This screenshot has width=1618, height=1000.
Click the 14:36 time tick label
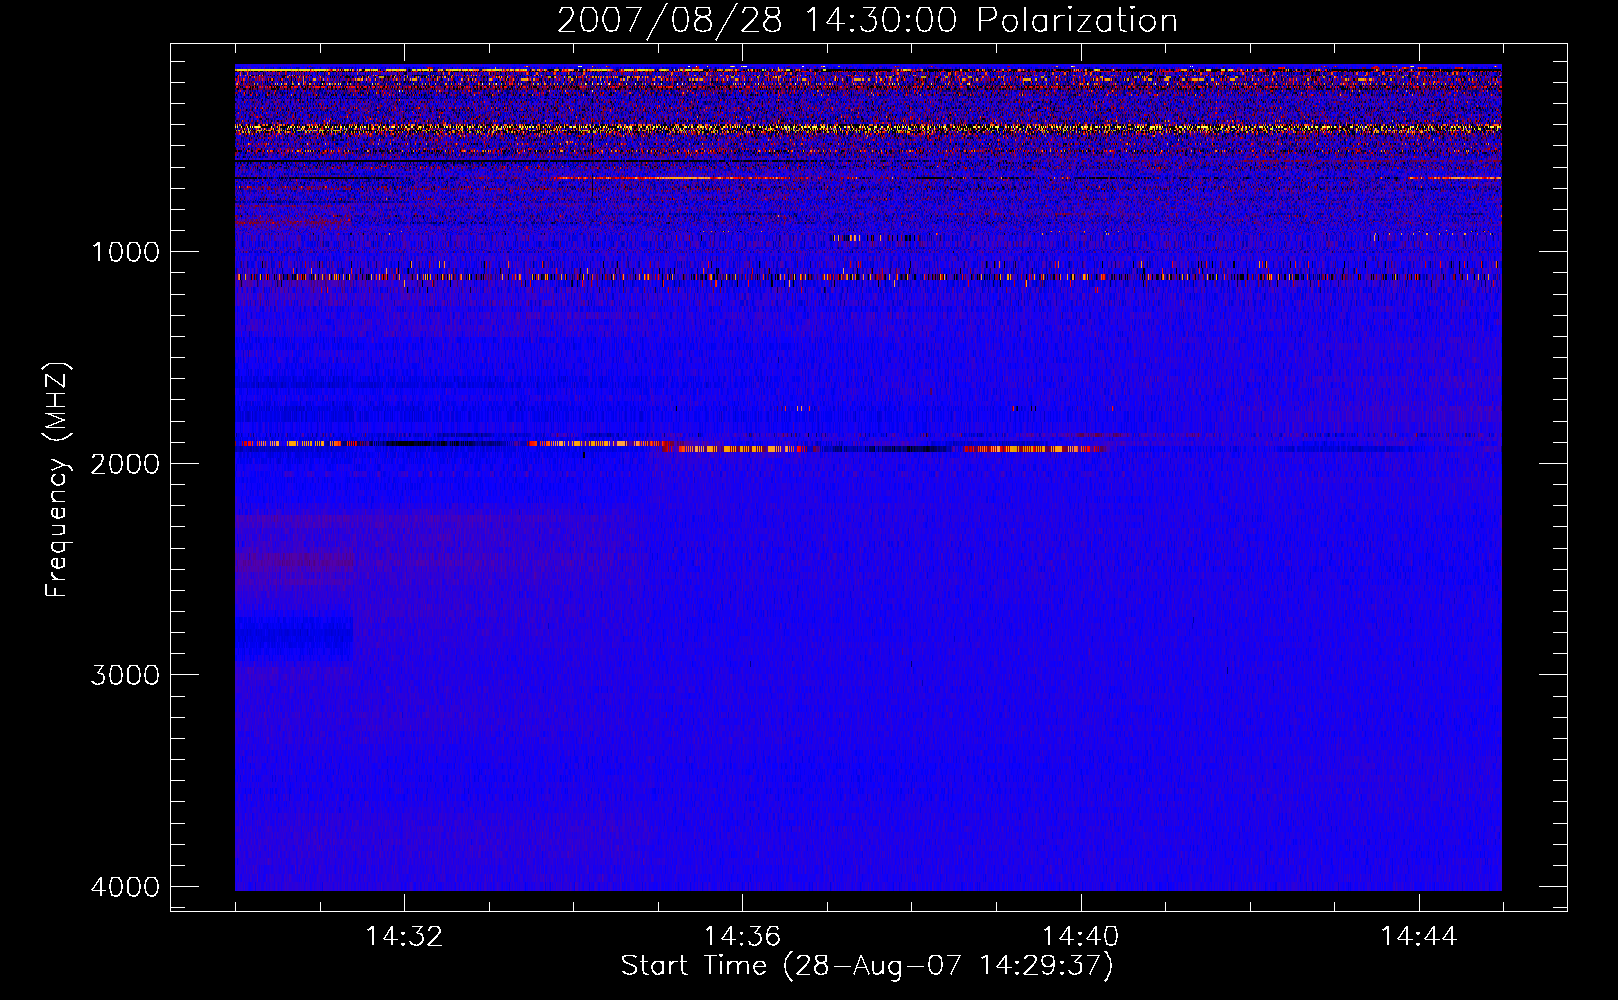[742, 937]
